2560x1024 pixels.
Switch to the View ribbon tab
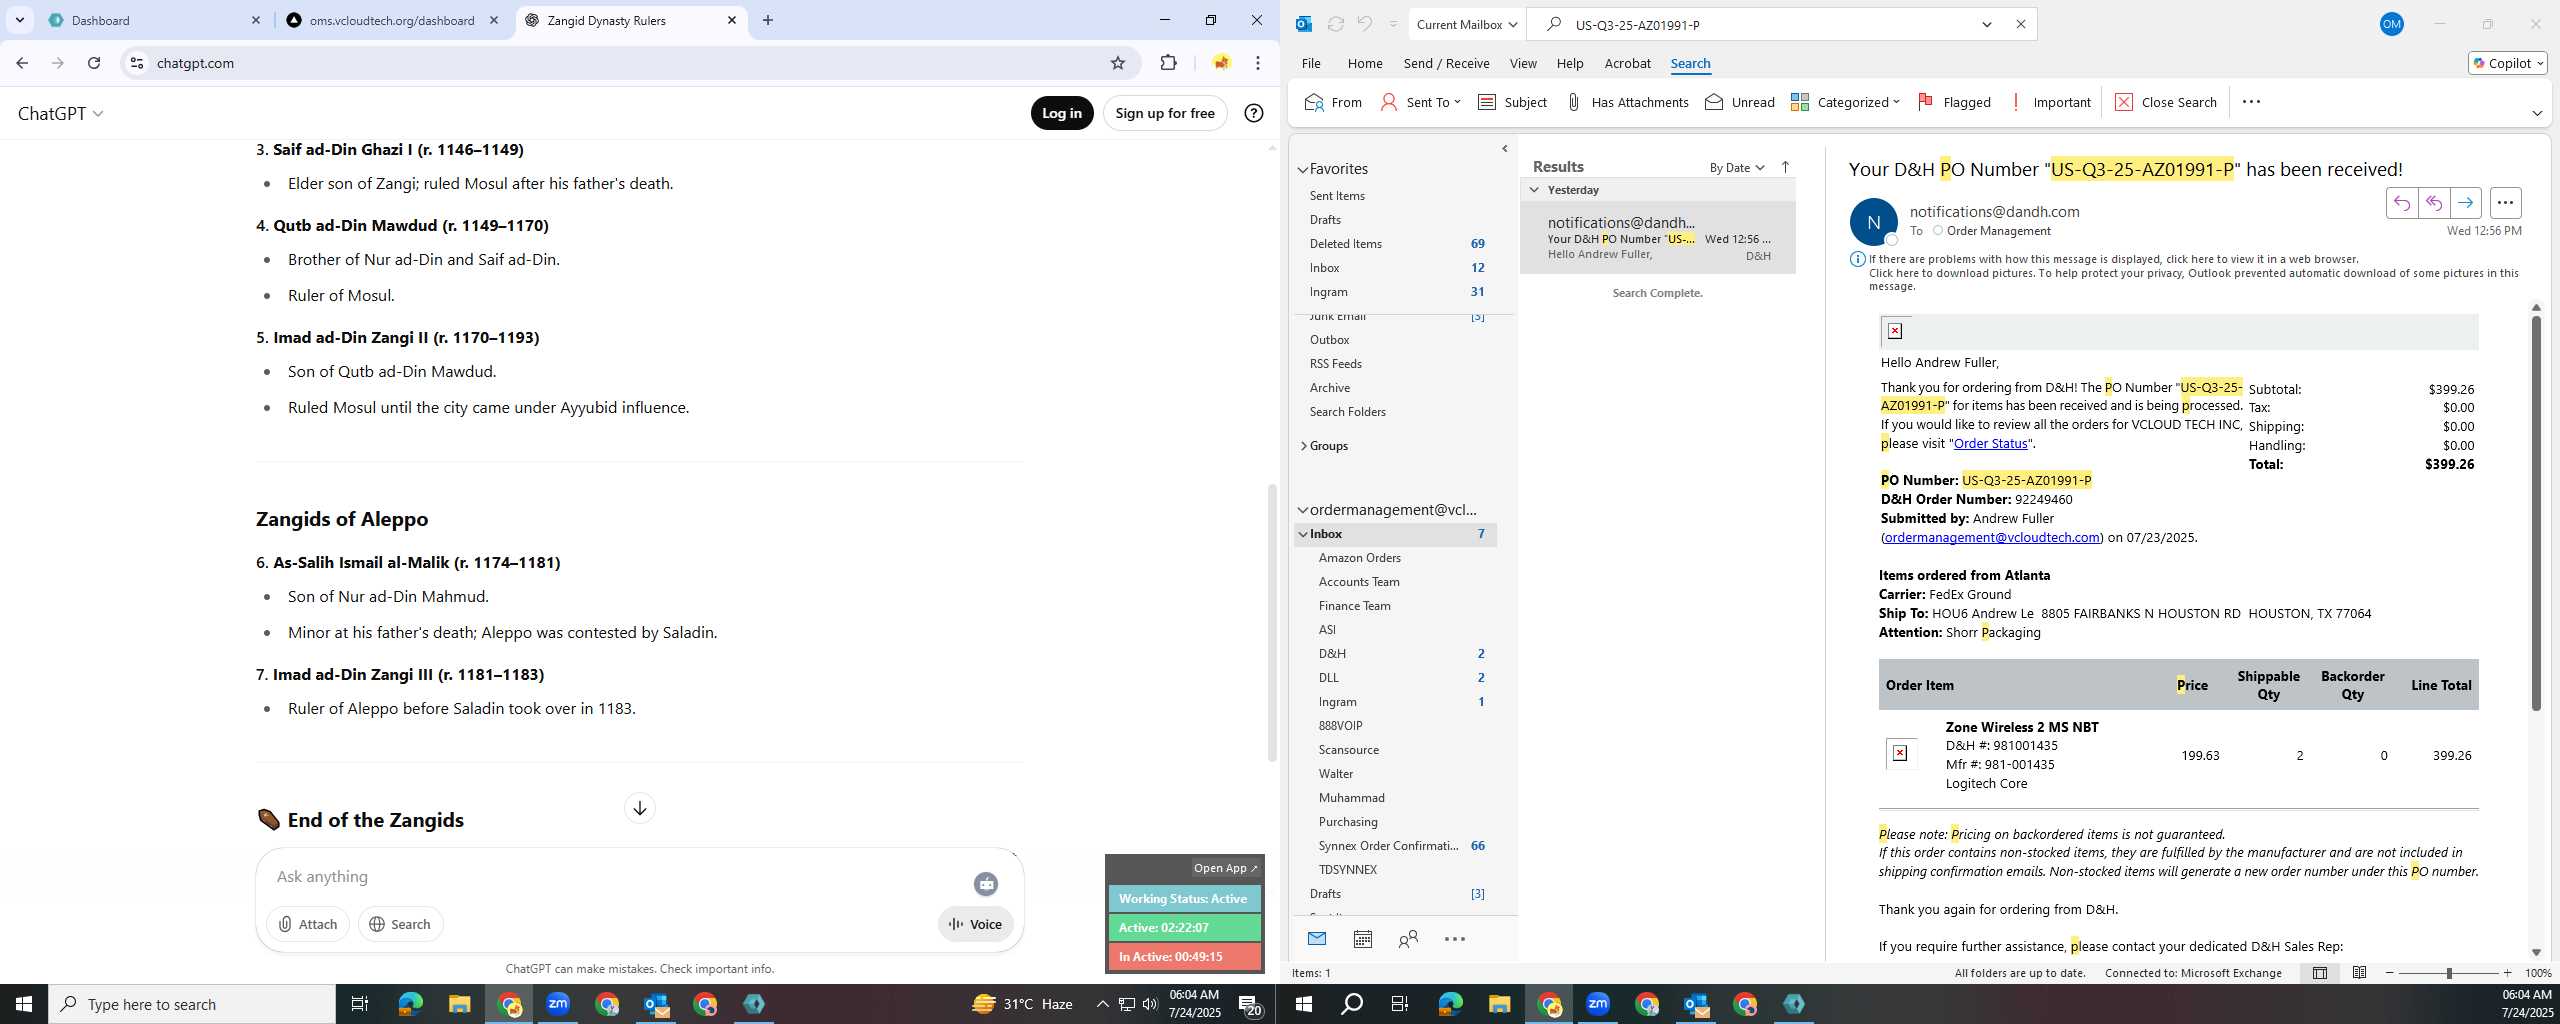1522,63
